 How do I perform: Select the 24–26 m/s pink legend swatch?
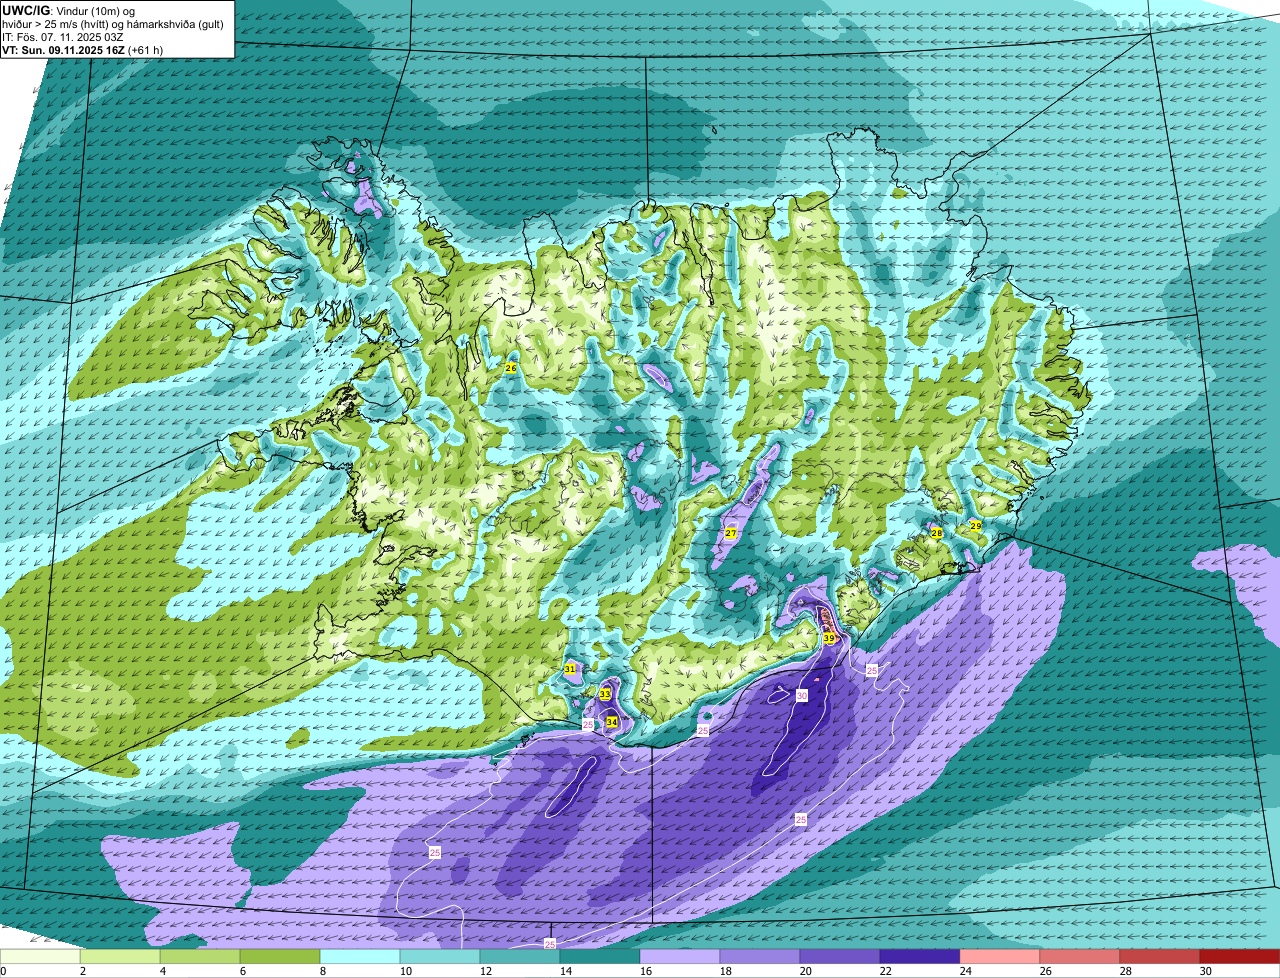tap(1000, 957)
